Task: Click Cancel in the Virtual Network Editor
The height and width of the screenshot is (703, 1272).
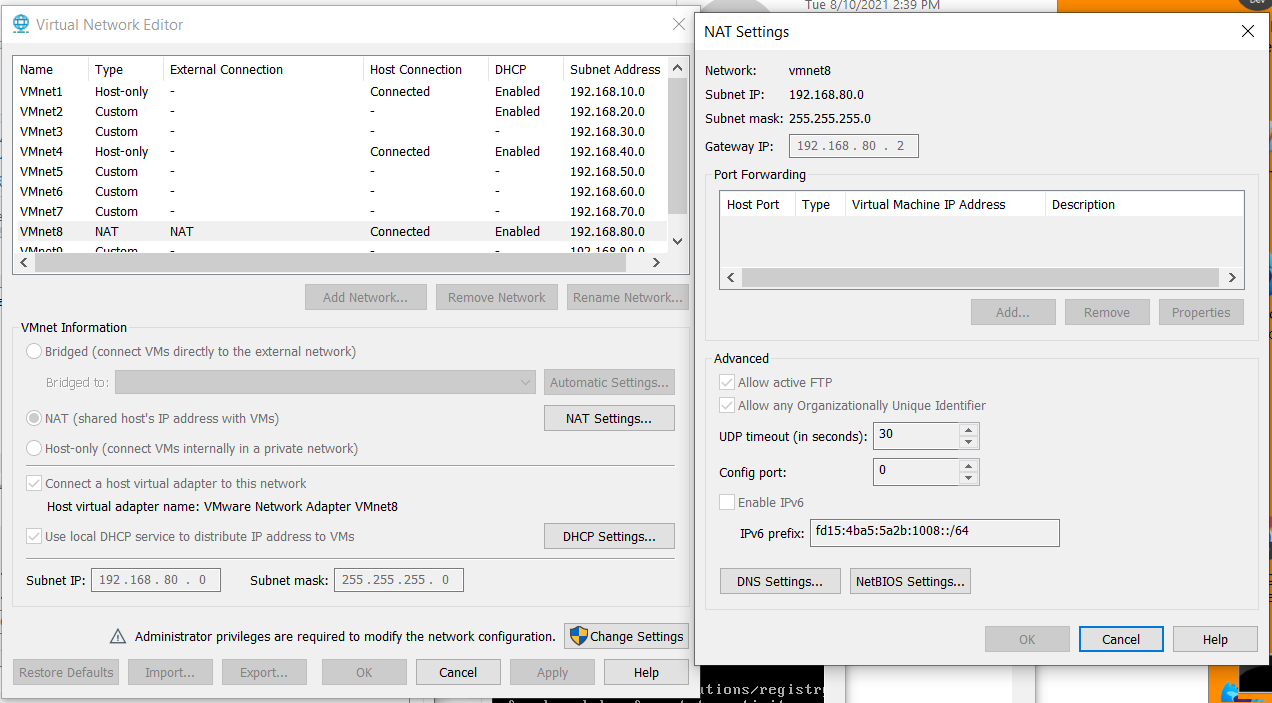Action: tap(458, 672)
